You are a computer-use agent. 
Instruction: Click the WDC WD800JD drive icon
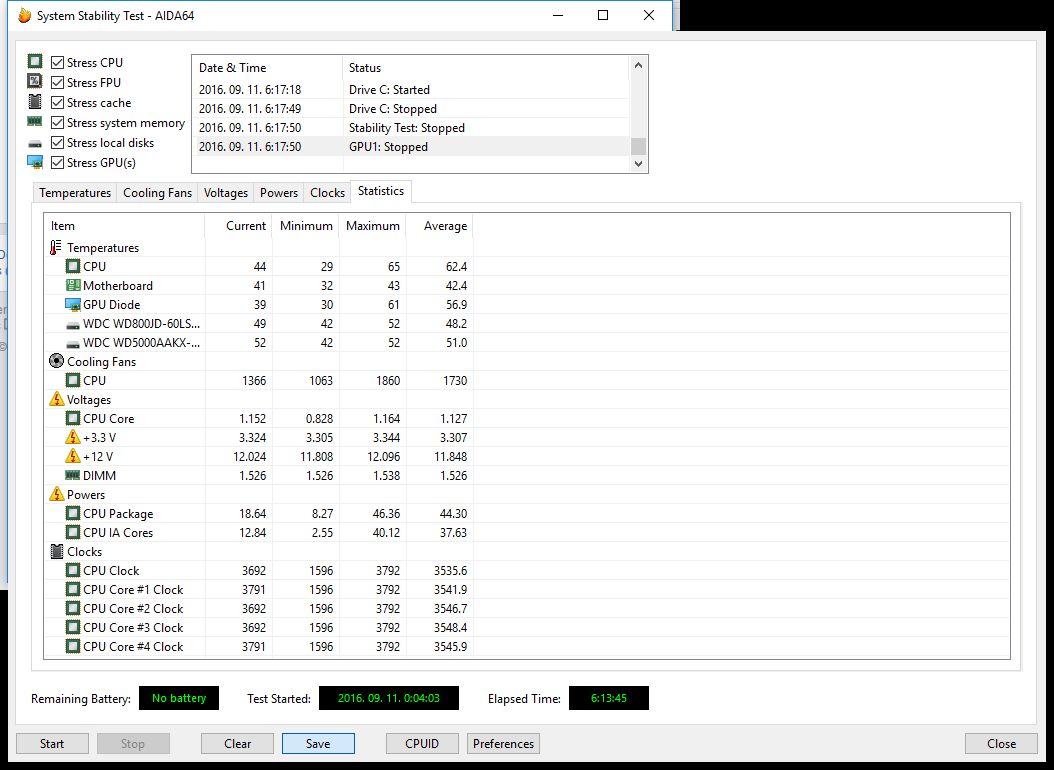tap(73, 325)
